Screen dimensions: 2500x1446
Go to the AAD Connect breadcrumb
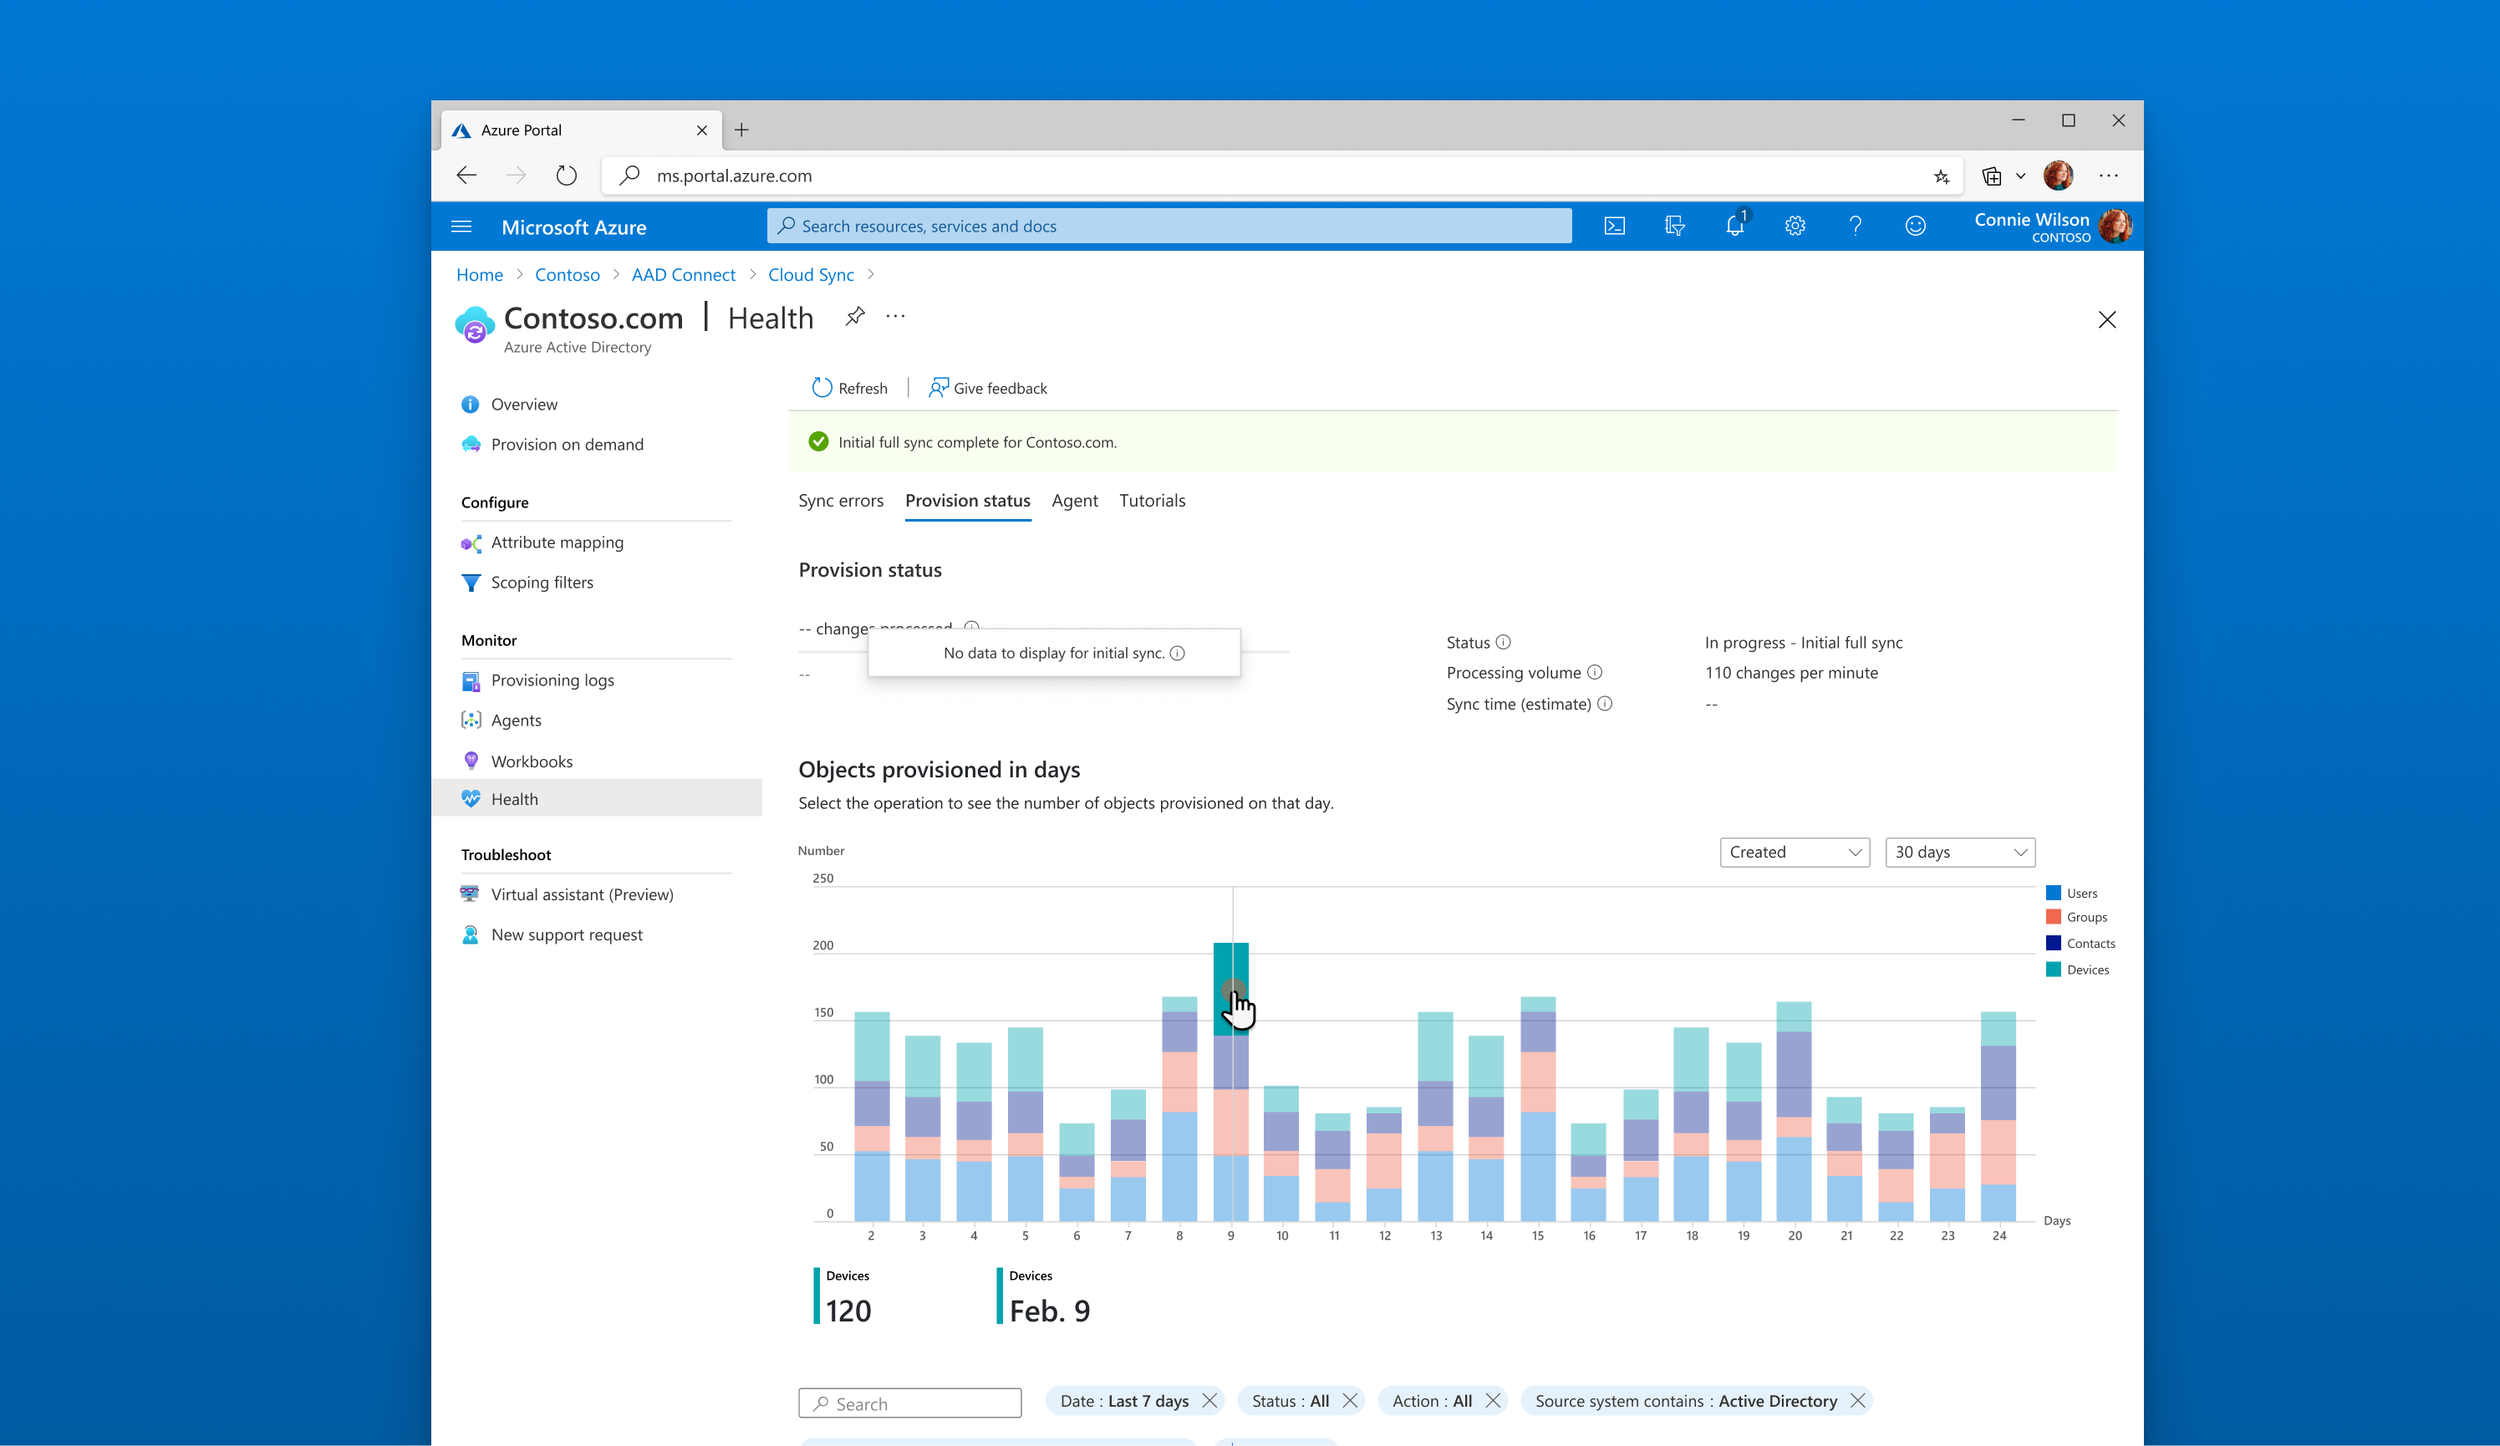coord(683,275)
